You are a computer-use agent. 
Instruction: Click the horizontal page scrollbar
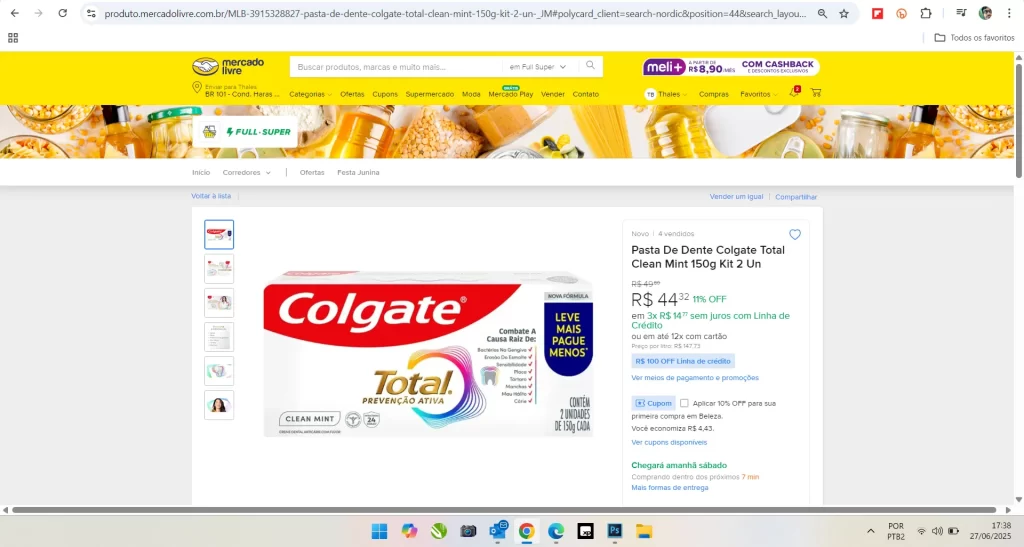[x=504, y=510]
